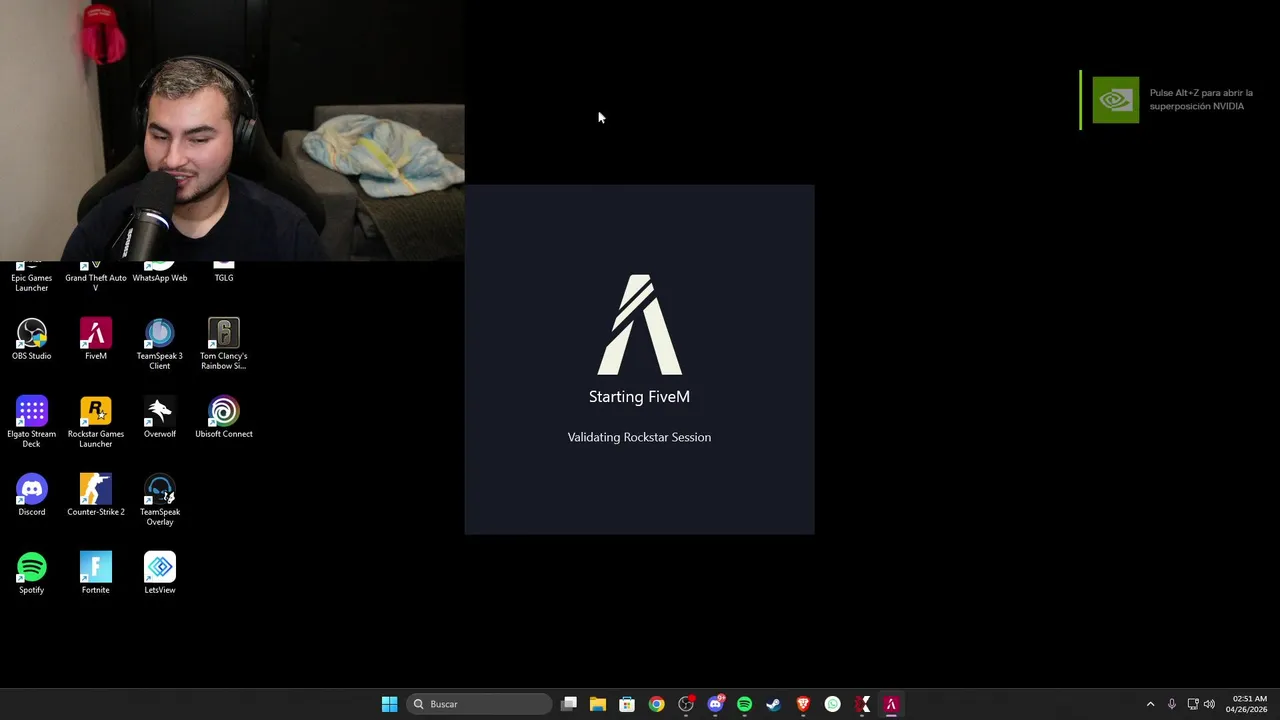Expand the hidden system tray icons chevron
This screenshot has width=1280, height=720.
pos(1150,704)
